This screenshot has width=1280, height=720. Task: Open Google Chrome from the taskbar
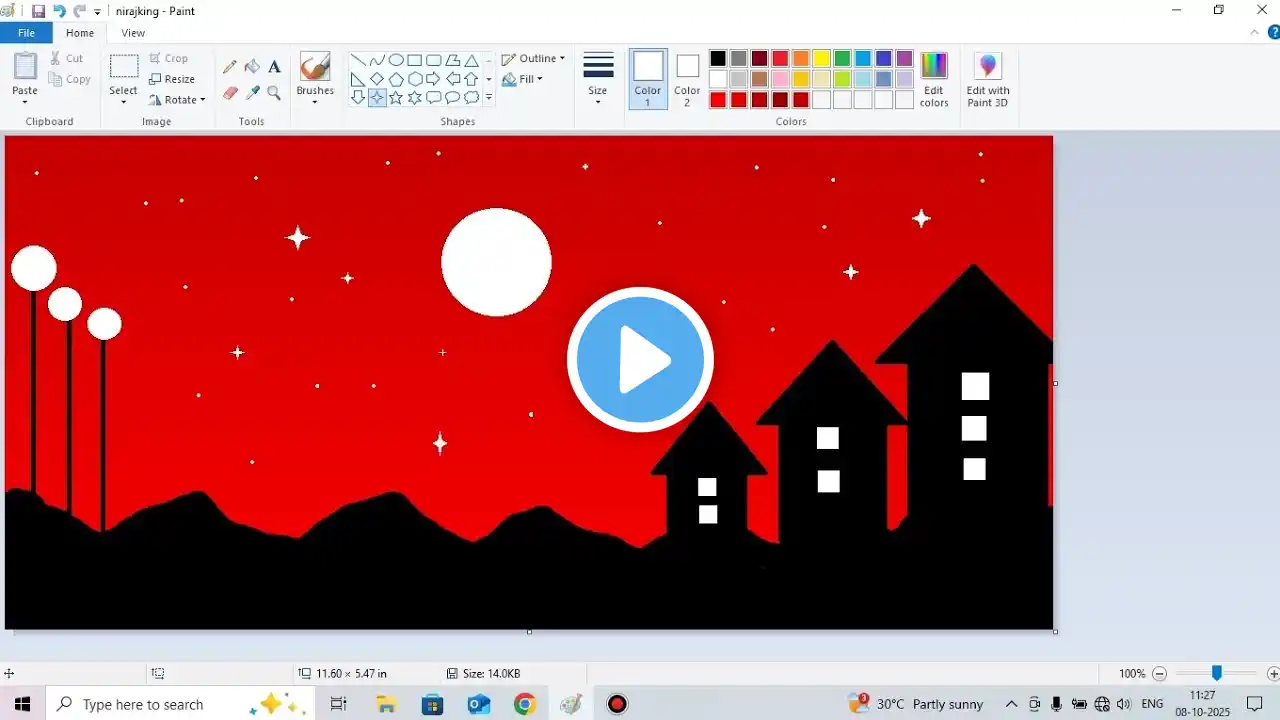525,704
